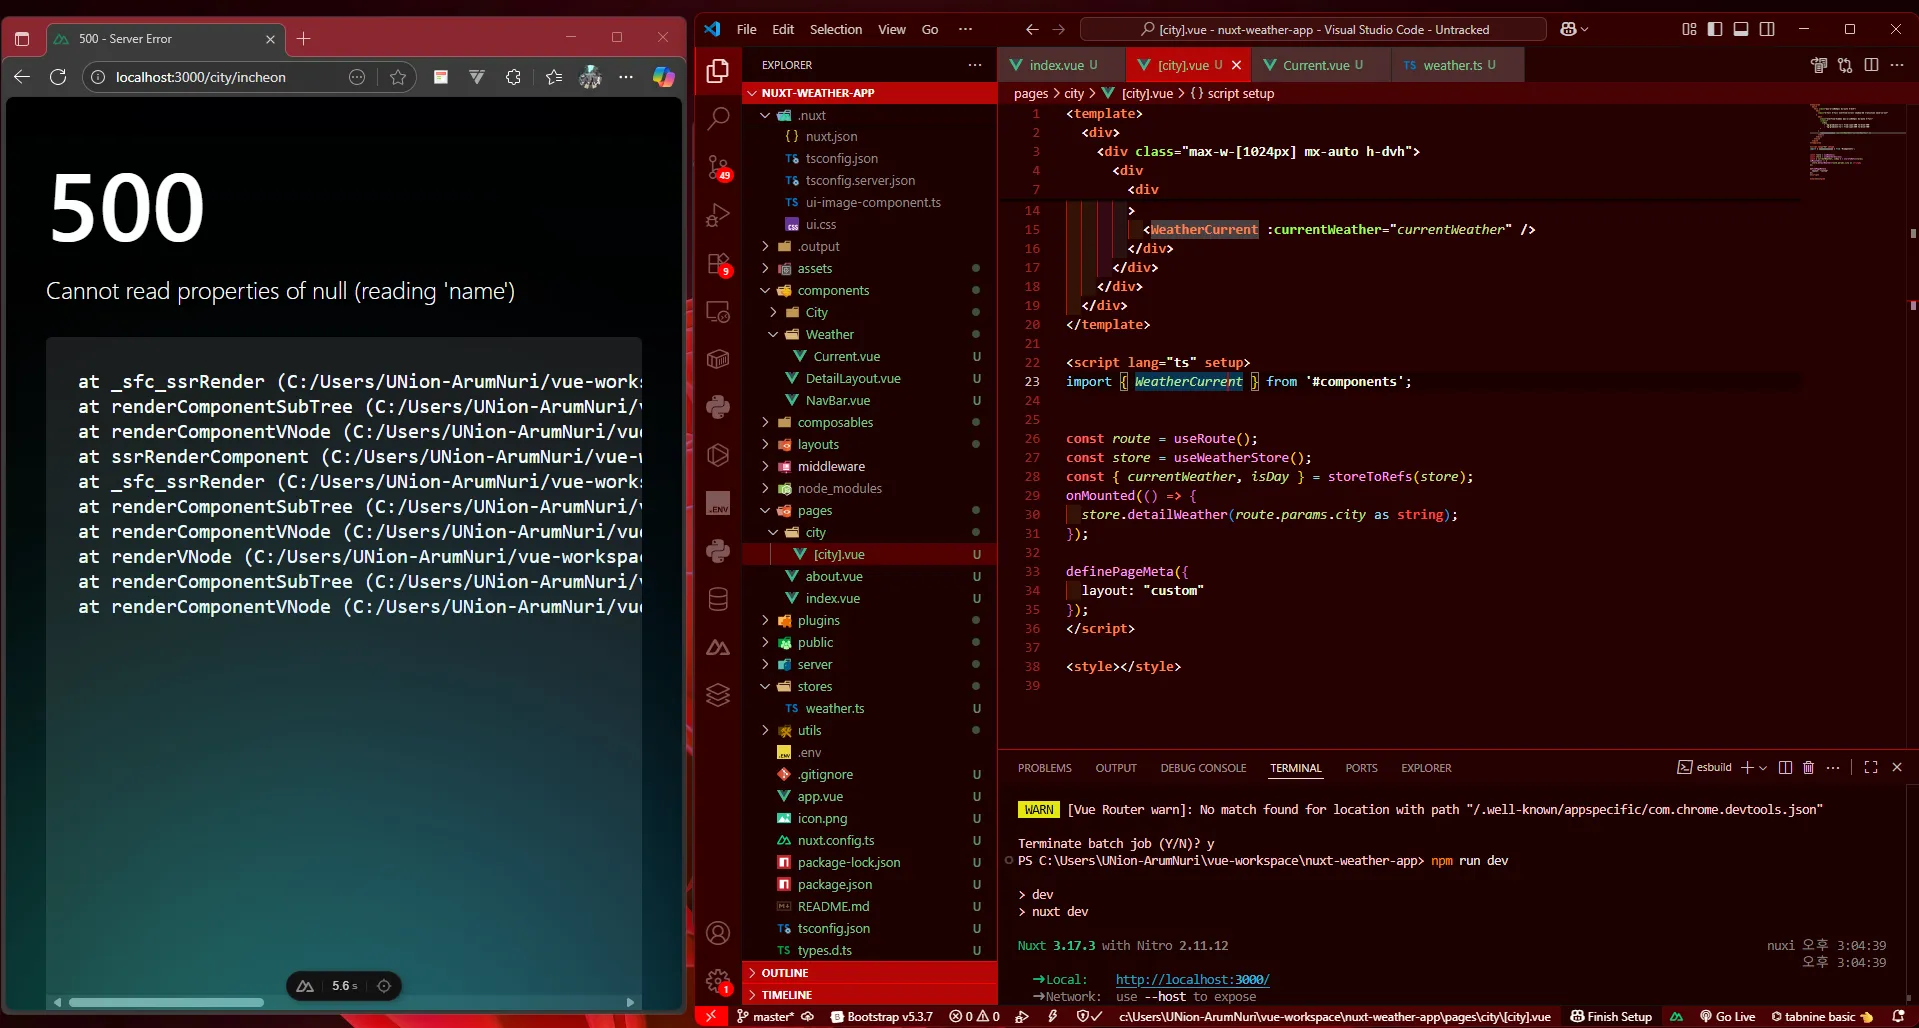Open the Source Control view with 49 changes

coord(718,167)
